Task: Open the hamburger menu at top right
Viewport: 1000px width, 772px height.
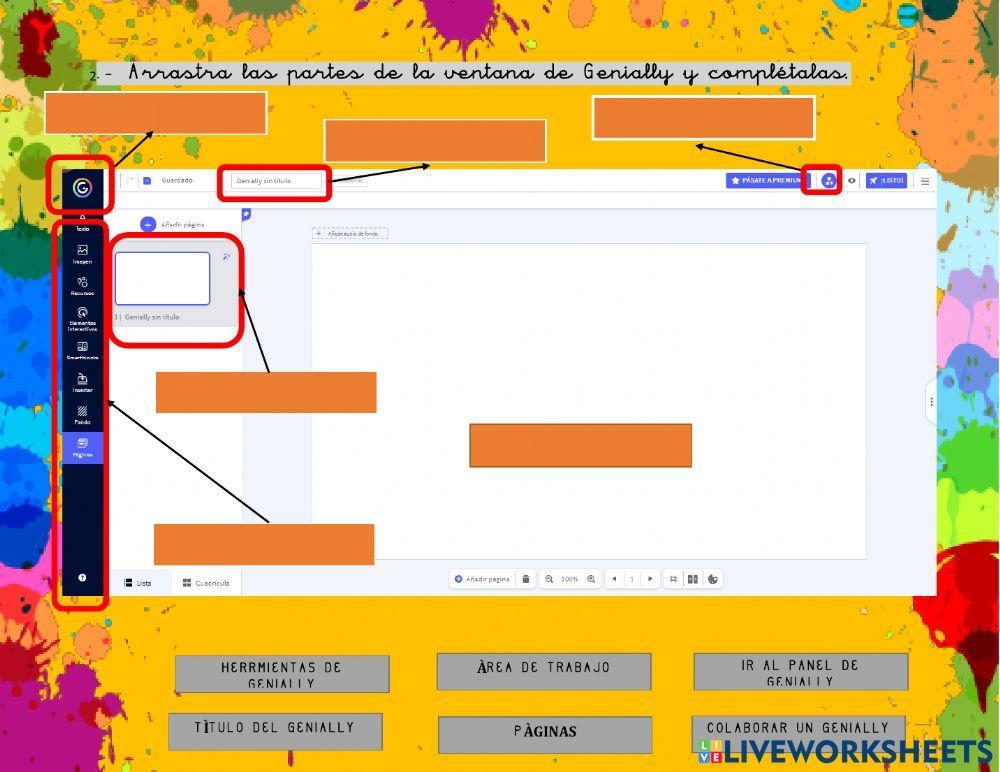Action: pyautogui.click(x=925, y=181)
